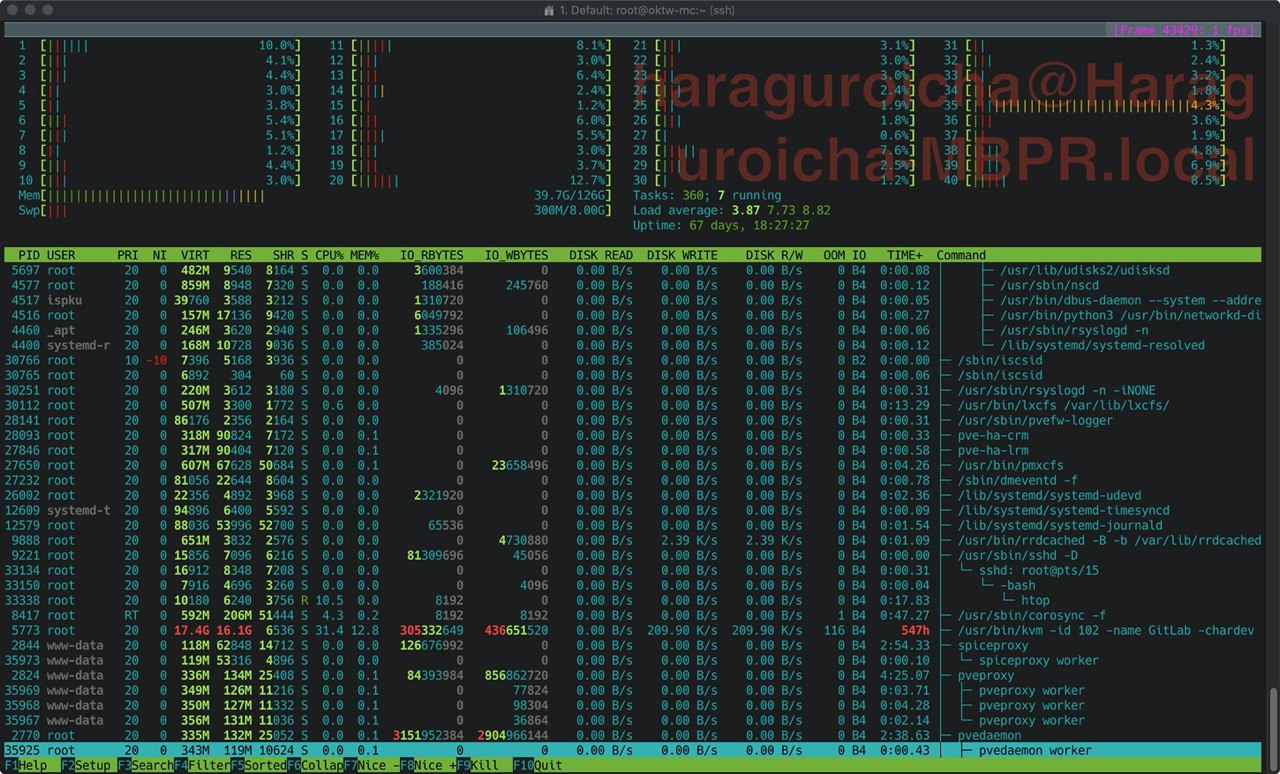Exit htop via F10 Quit
Image resolution: width=1280 pixels, height=774 pixels.
click(x=537, y=766)
